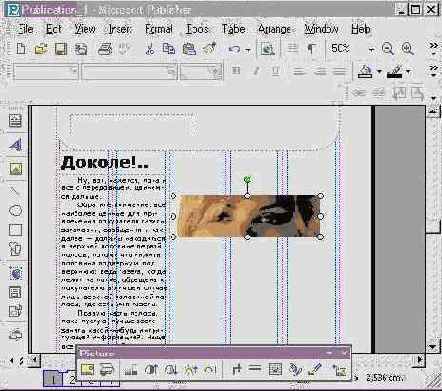Save the publication with the floppy icon
Viewport: 442px width, 391px height.
click(61, 49)
